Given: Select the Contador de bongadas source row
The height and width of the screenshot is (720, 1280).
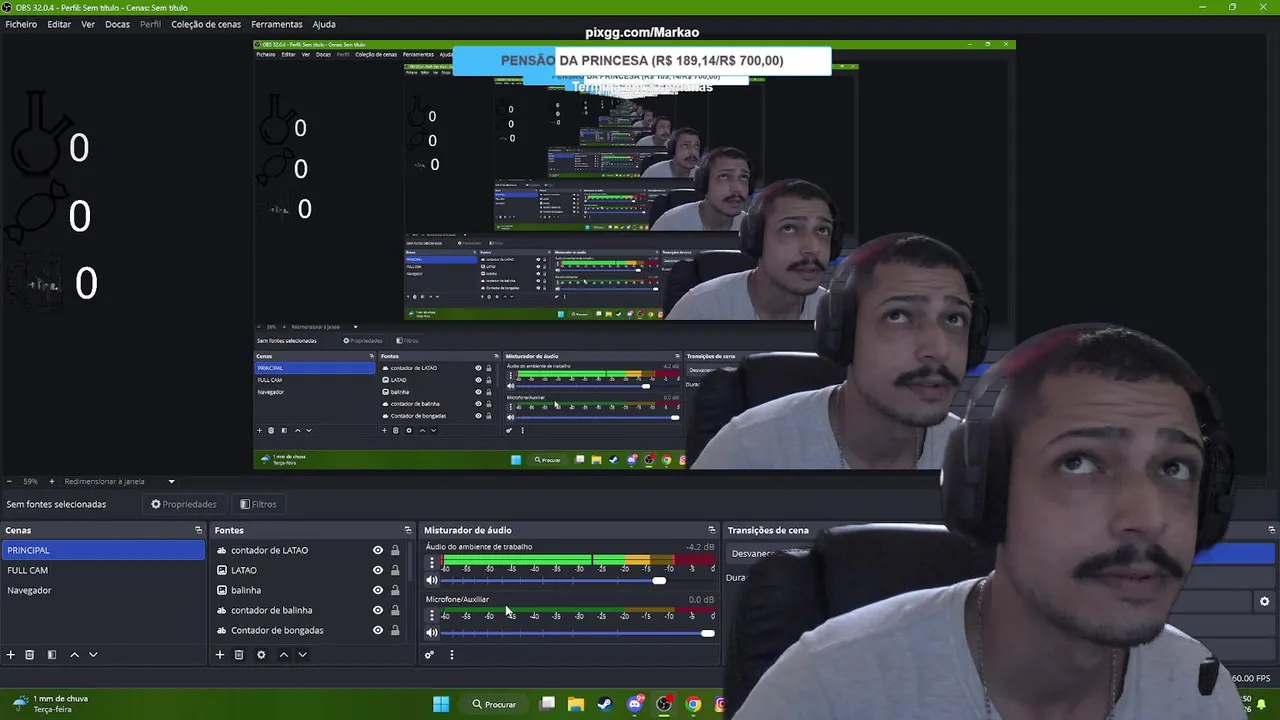Looking at the screenshot, I should click(x=311, y=630).
